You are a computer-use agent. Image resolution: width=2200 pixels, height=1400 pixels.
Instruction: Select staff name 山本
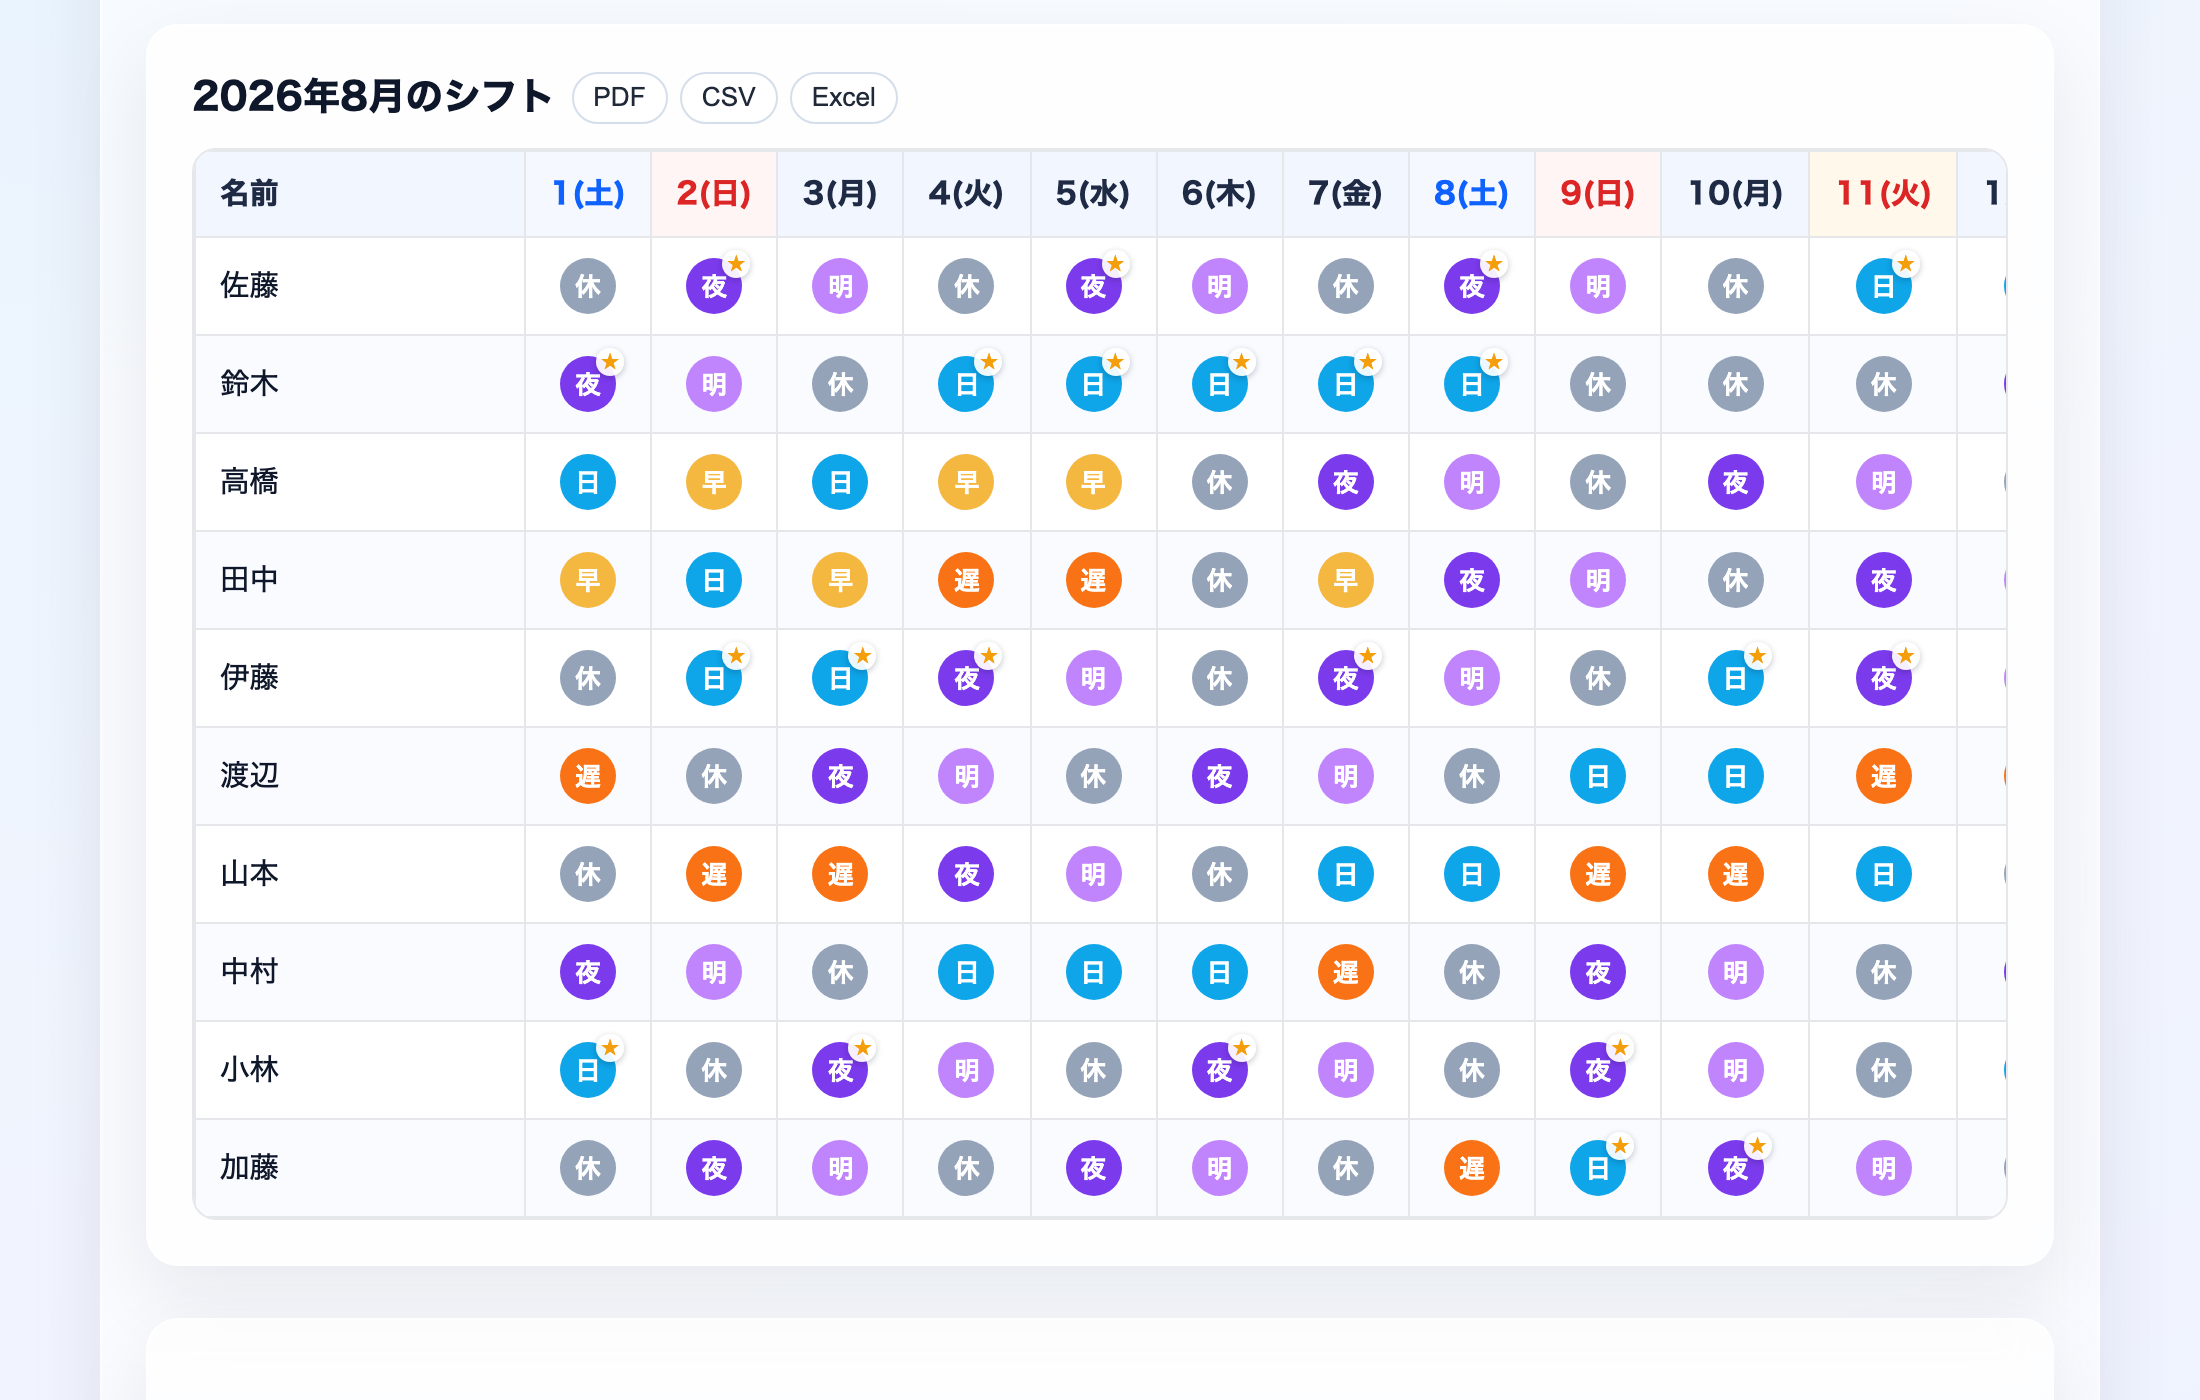[250, 874]
